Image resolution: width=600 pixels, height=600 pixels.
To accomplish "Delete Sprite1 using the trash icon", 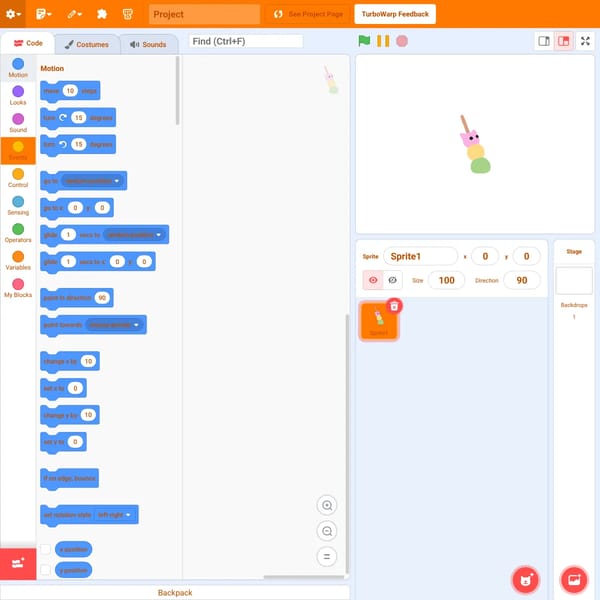I will pyautogui.click(x=394, y=306).
